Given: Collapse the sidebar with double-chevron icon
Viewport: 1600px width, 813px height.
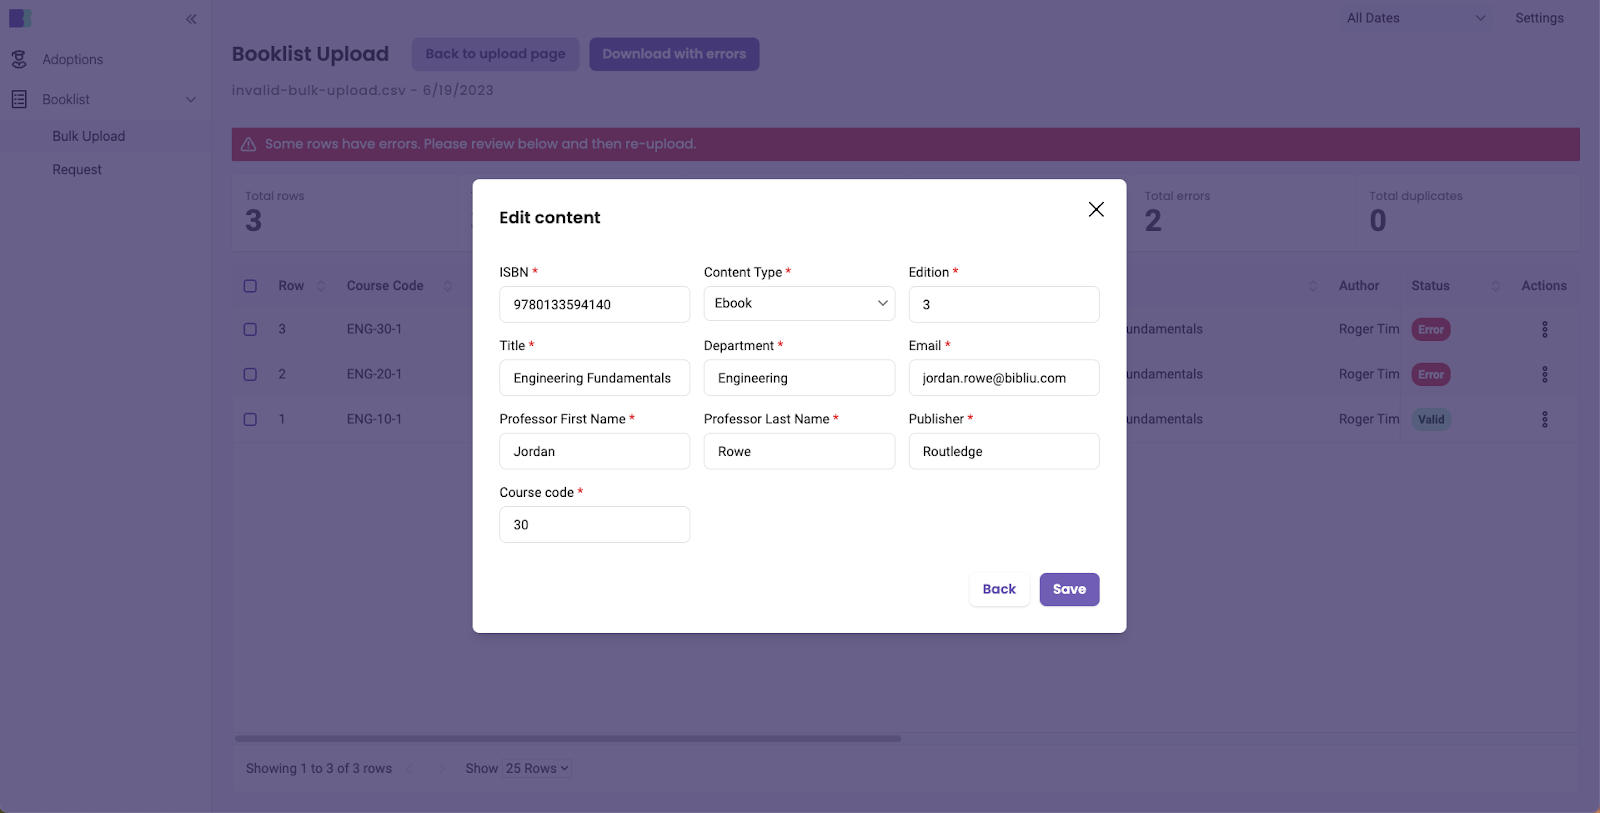Looking at the screenshot, I should point(191,19).
